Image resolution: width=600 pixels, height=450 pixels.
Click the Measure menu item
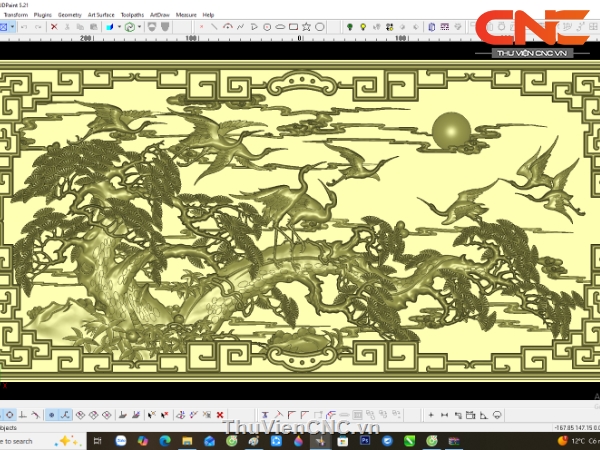[186, 15]
